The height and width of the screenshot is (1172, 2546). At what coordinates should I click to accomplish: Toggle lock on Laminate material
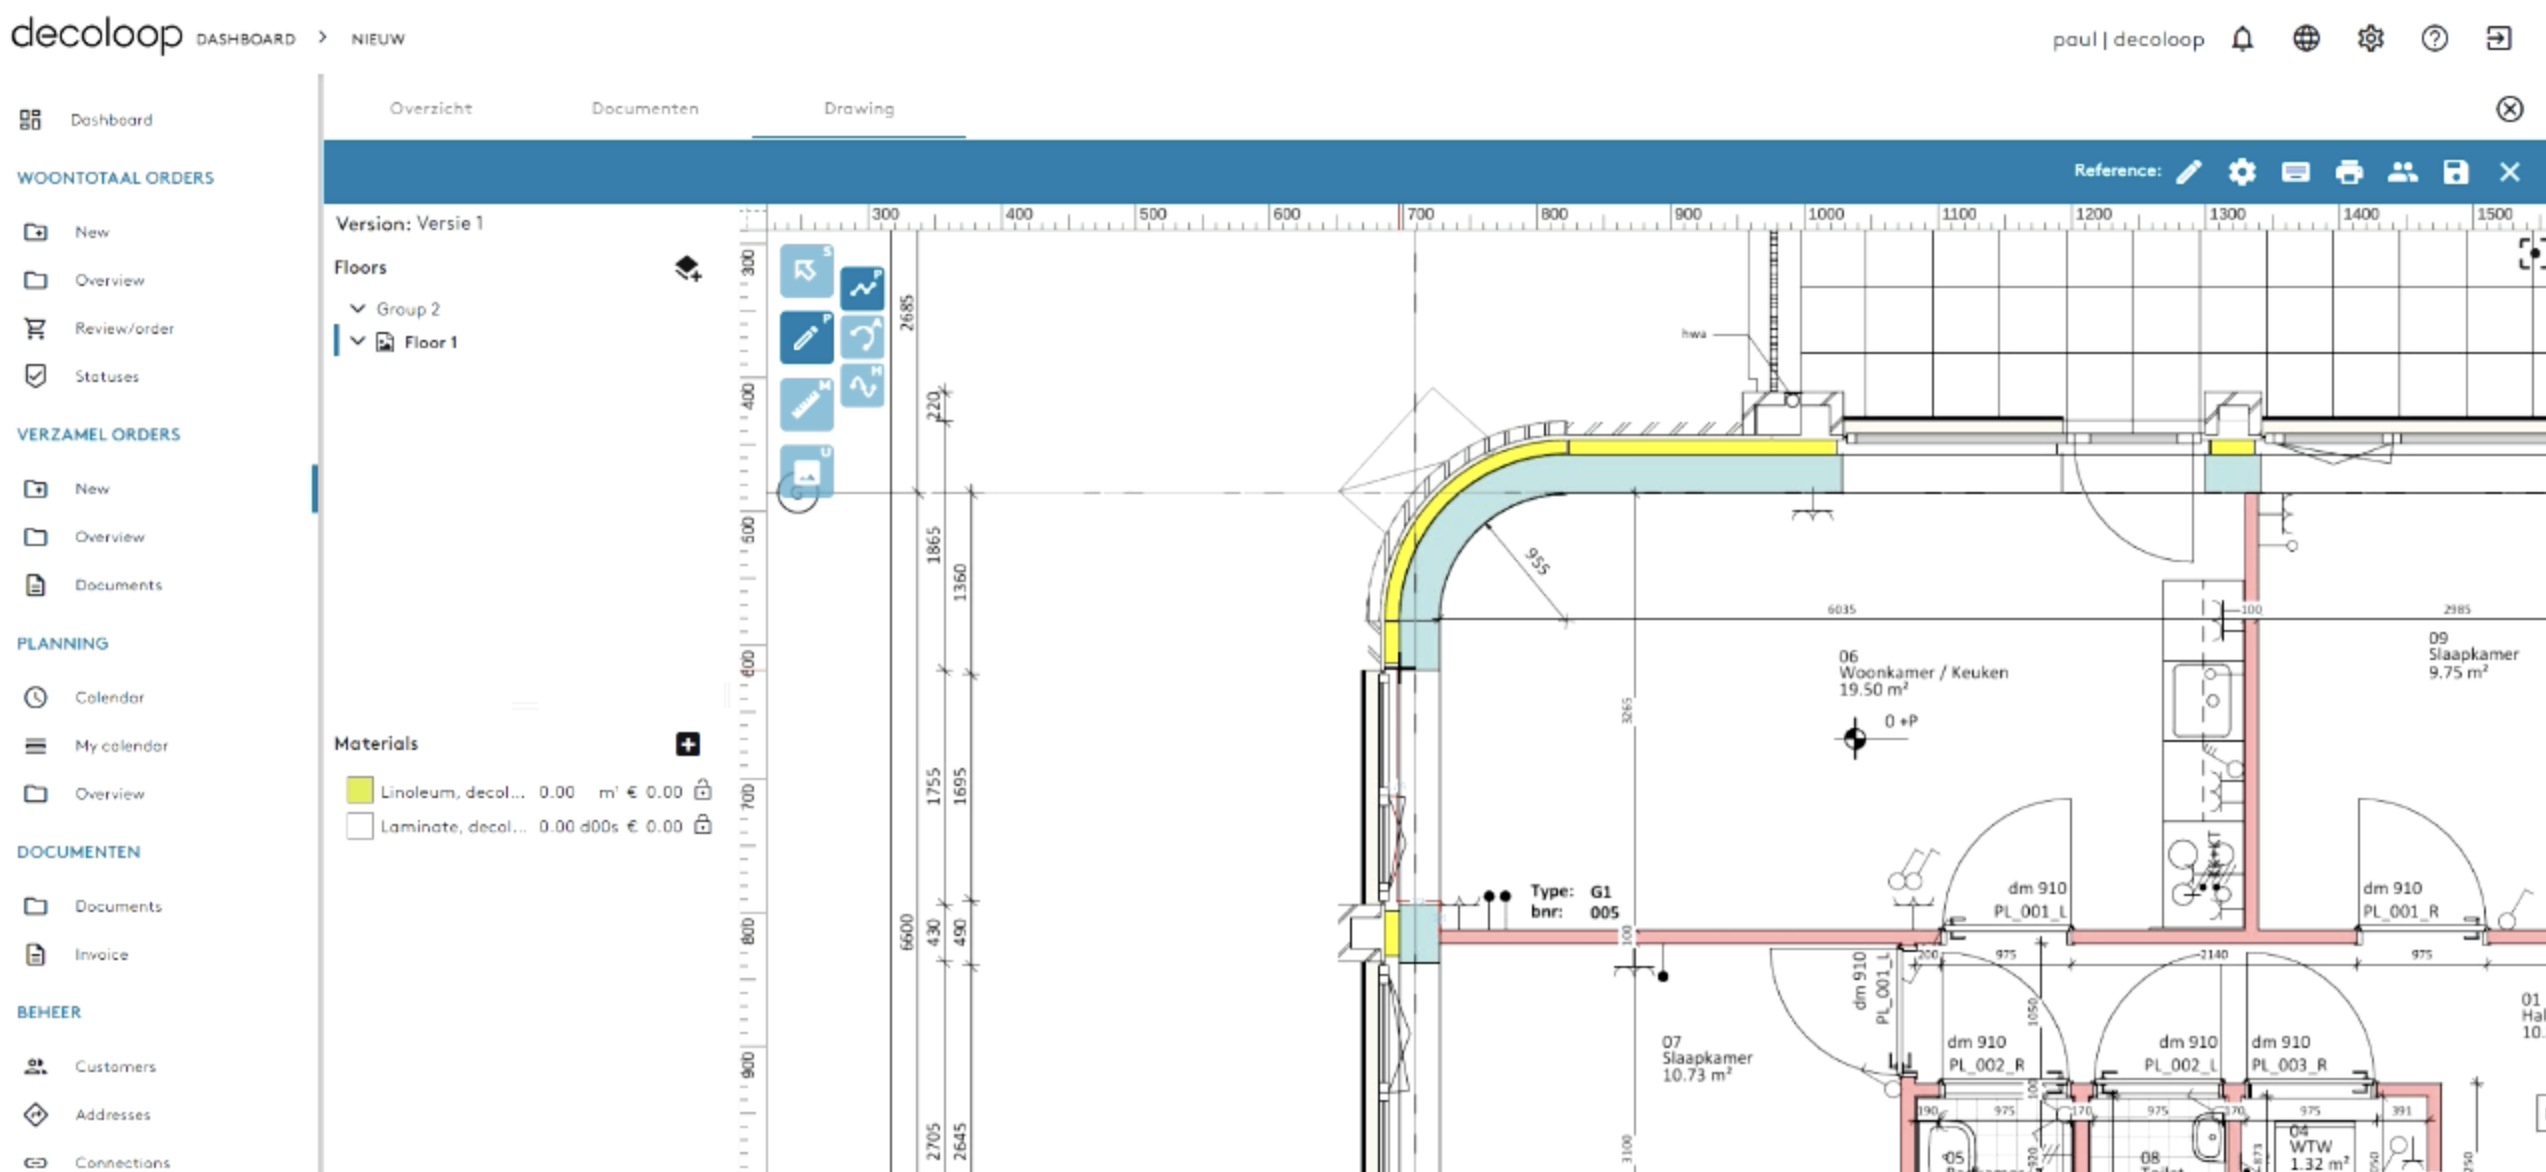[x=703, y=825]
